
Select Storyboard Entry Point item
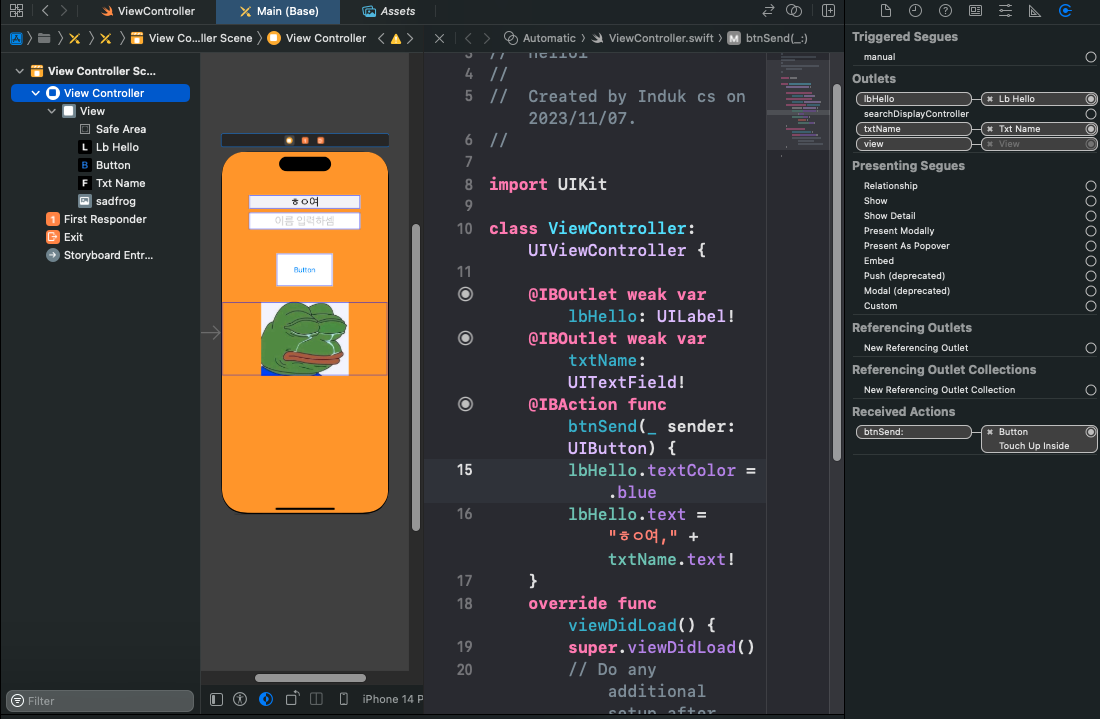coord(99,255)
